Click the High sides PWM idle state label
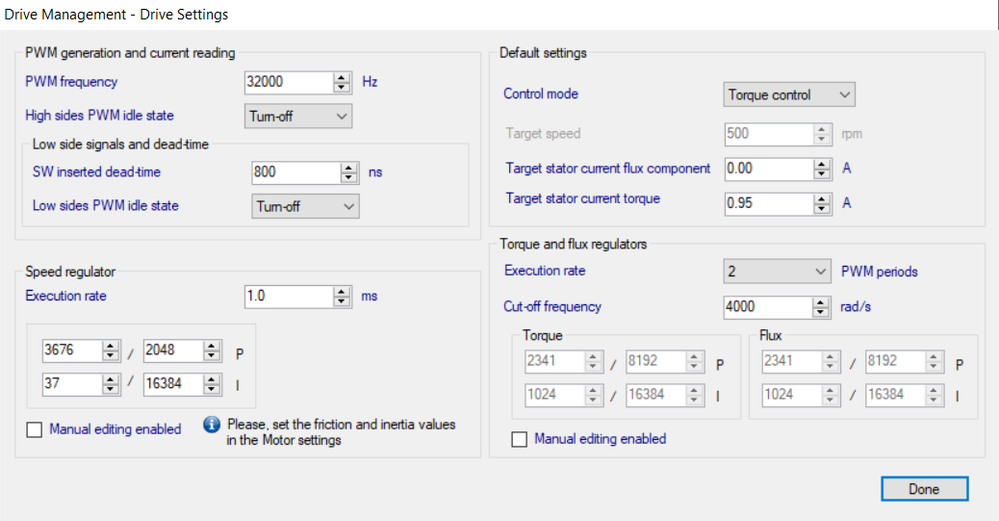Screen dimensions: 999x521 tap(99, 116)
